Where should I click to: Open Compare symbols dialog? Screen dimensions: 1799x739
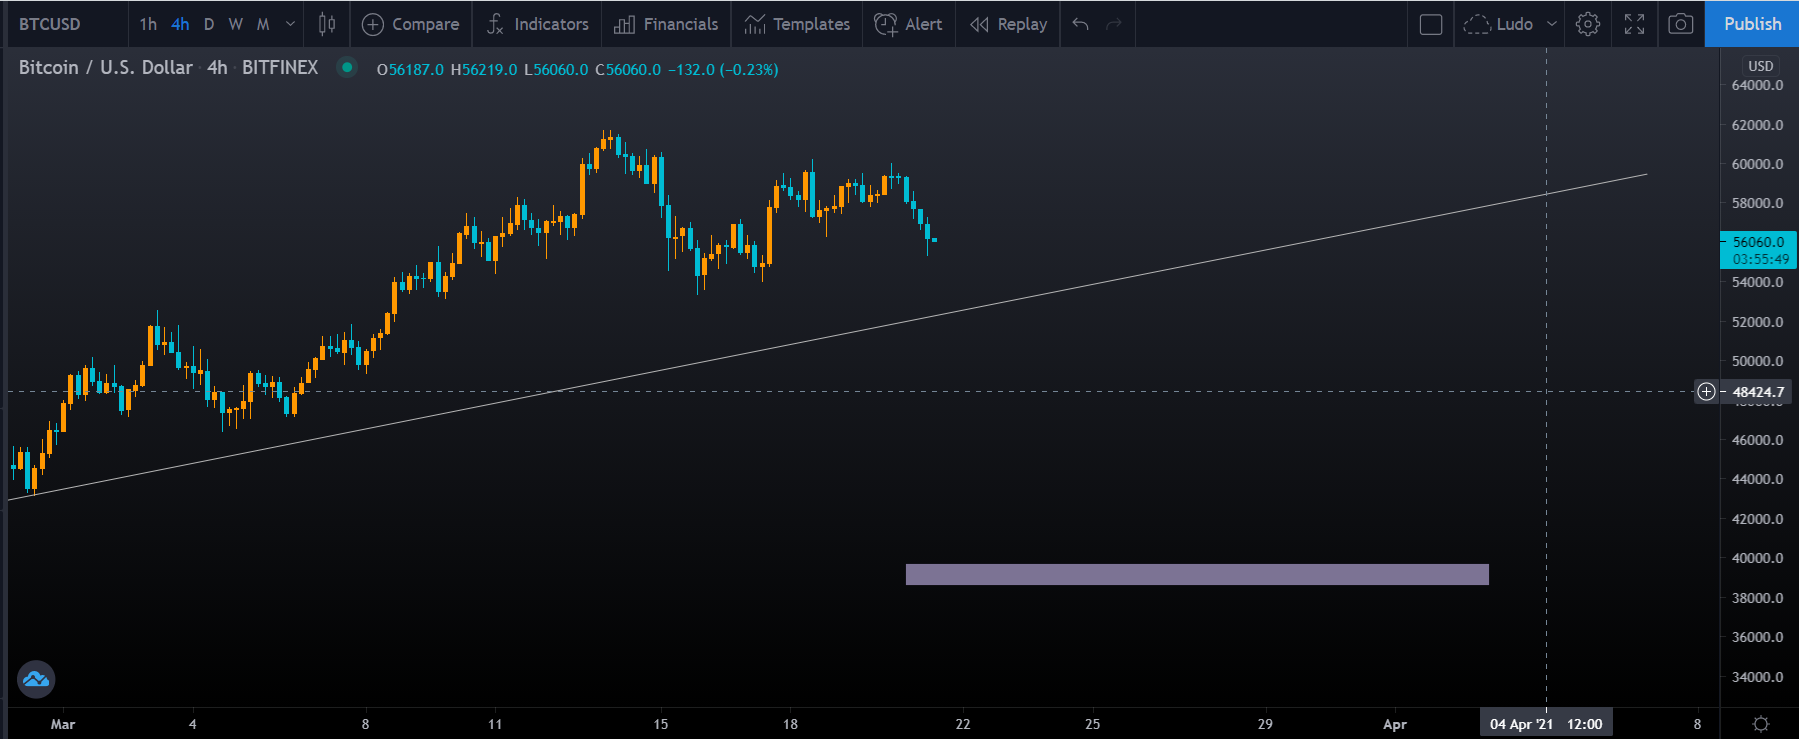tap(411, 24)
